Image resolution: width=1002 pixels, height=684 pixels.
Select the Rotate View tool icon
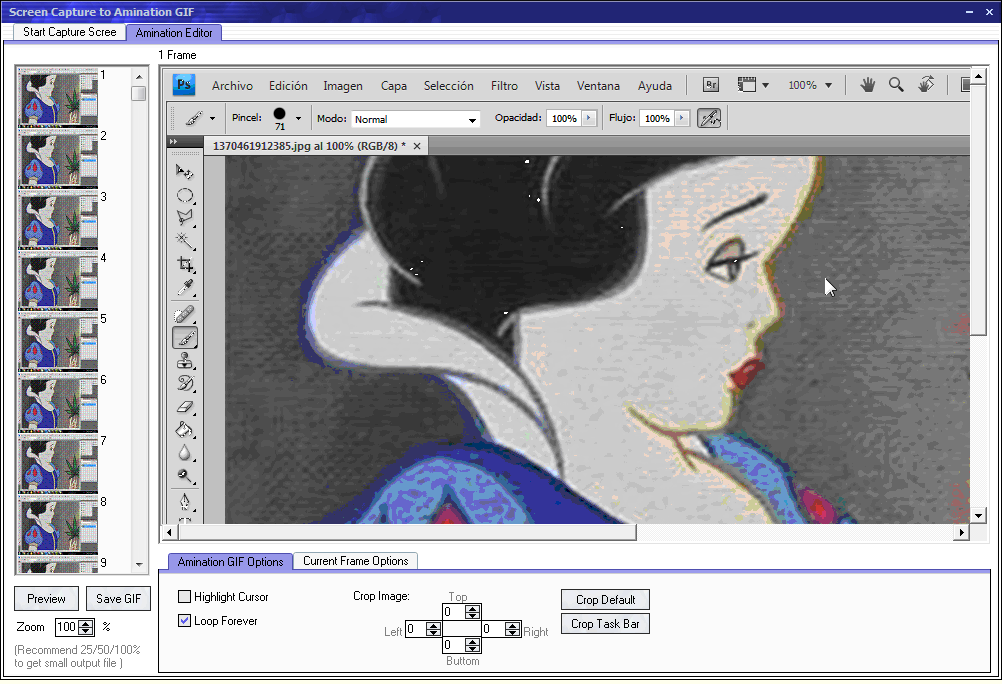[926, 84]
